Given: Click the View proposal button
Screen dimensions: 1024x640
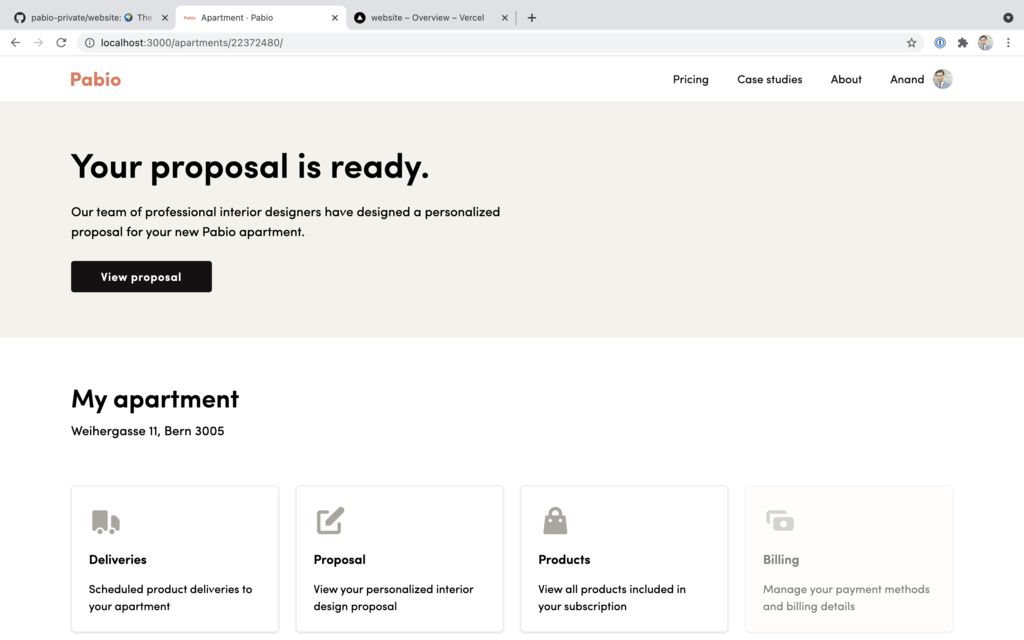Looking at the screenshot, I should 141,276.
